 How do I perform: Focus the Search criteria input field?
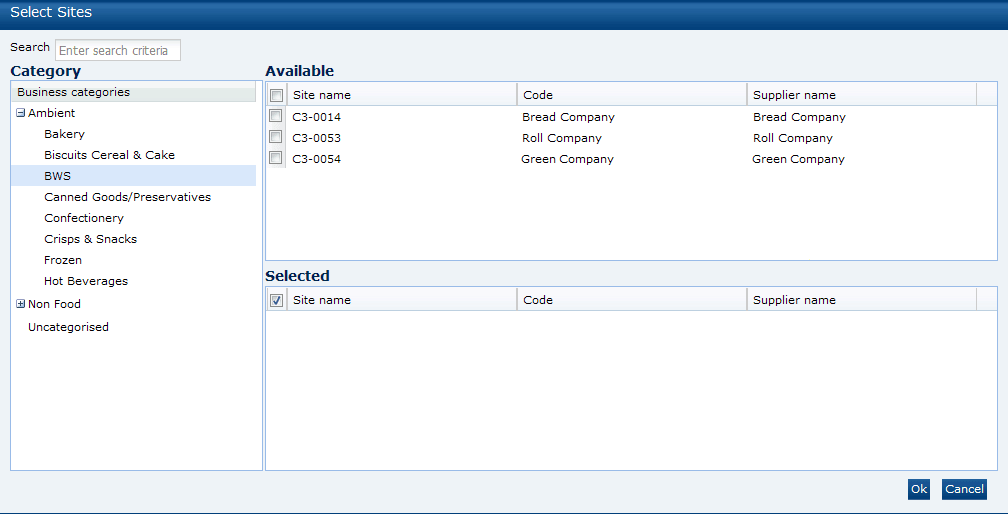tap(118, 50)
